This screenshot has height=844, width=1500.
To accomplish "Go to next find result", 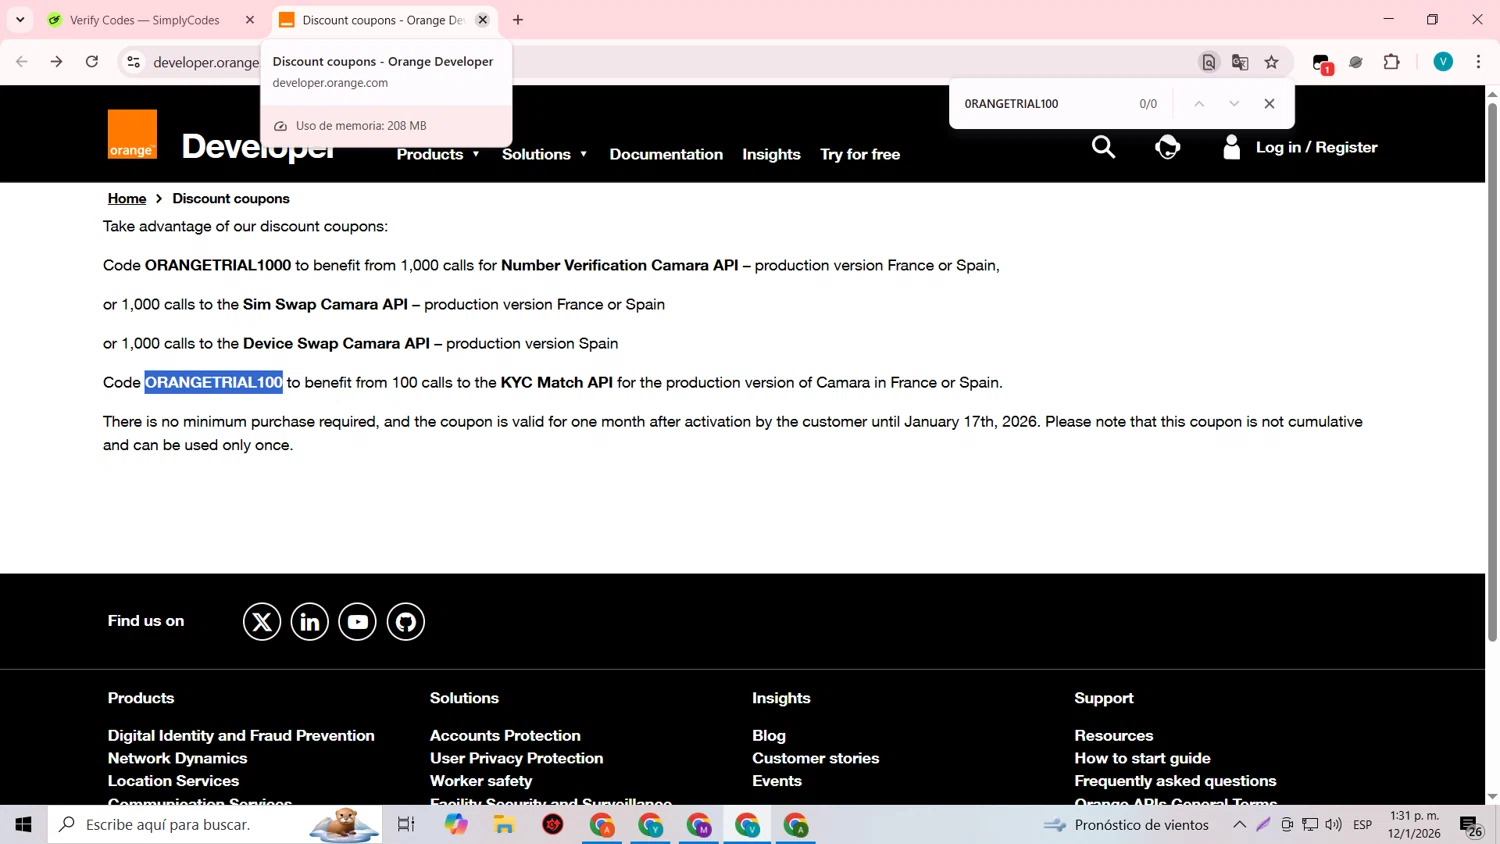I will tap(1234, 104).
